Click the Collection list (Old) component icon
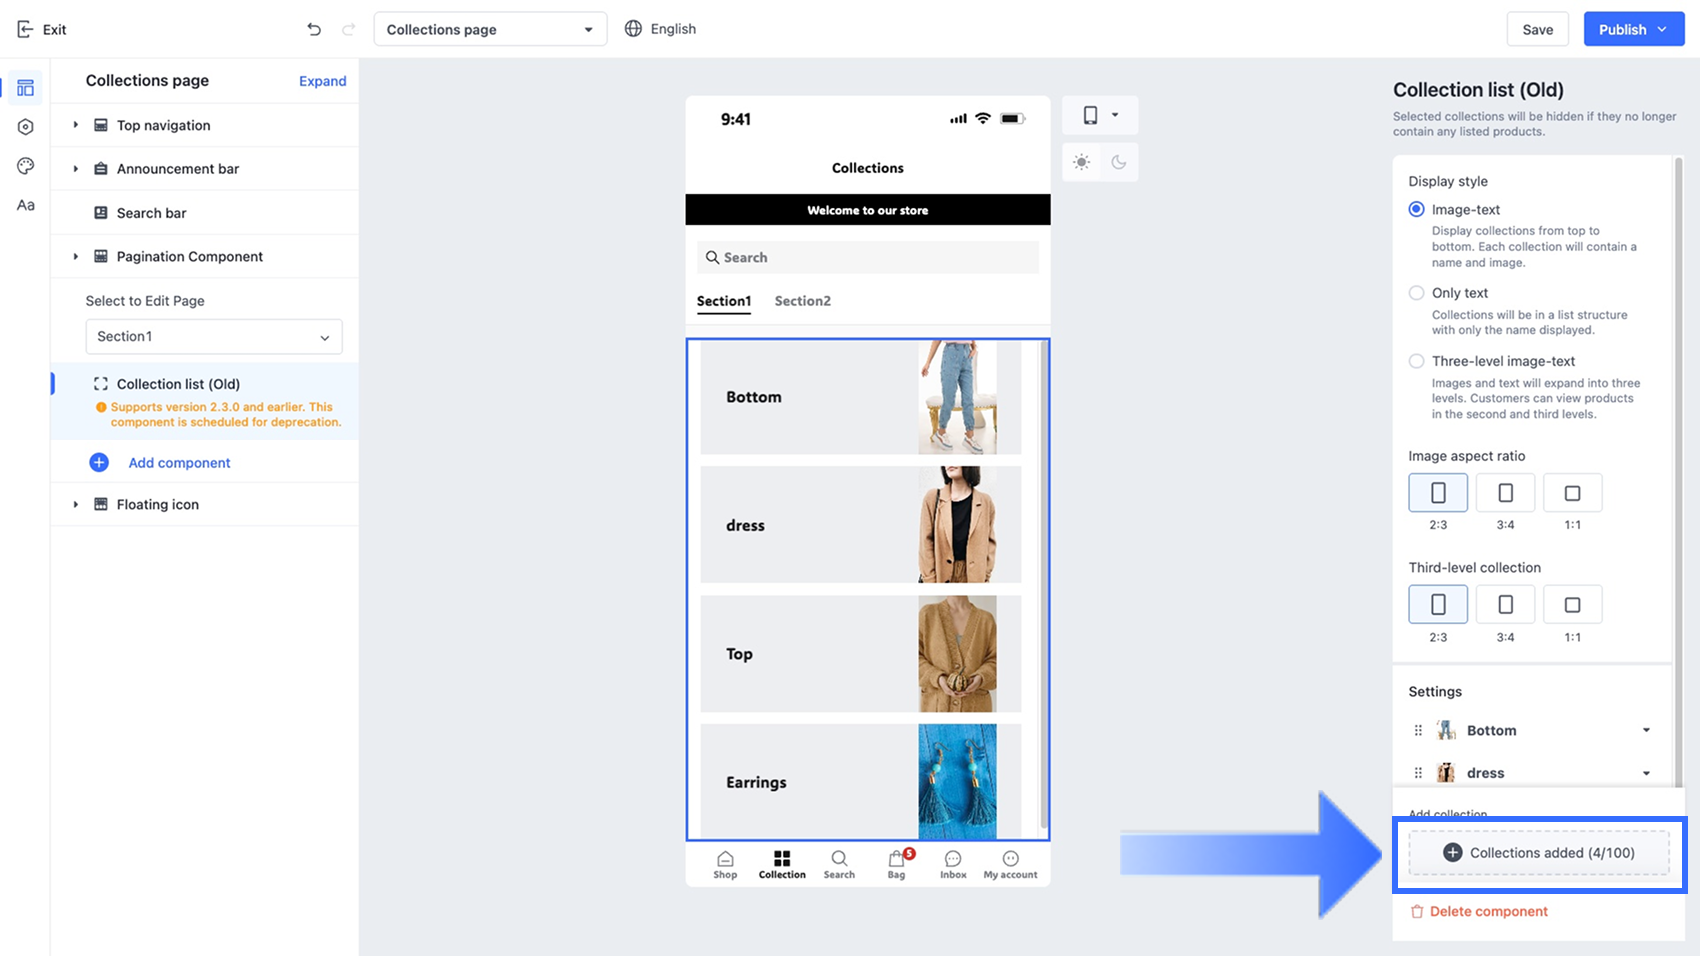Screen dimensions: 1700x956 (x=101, y=384)
